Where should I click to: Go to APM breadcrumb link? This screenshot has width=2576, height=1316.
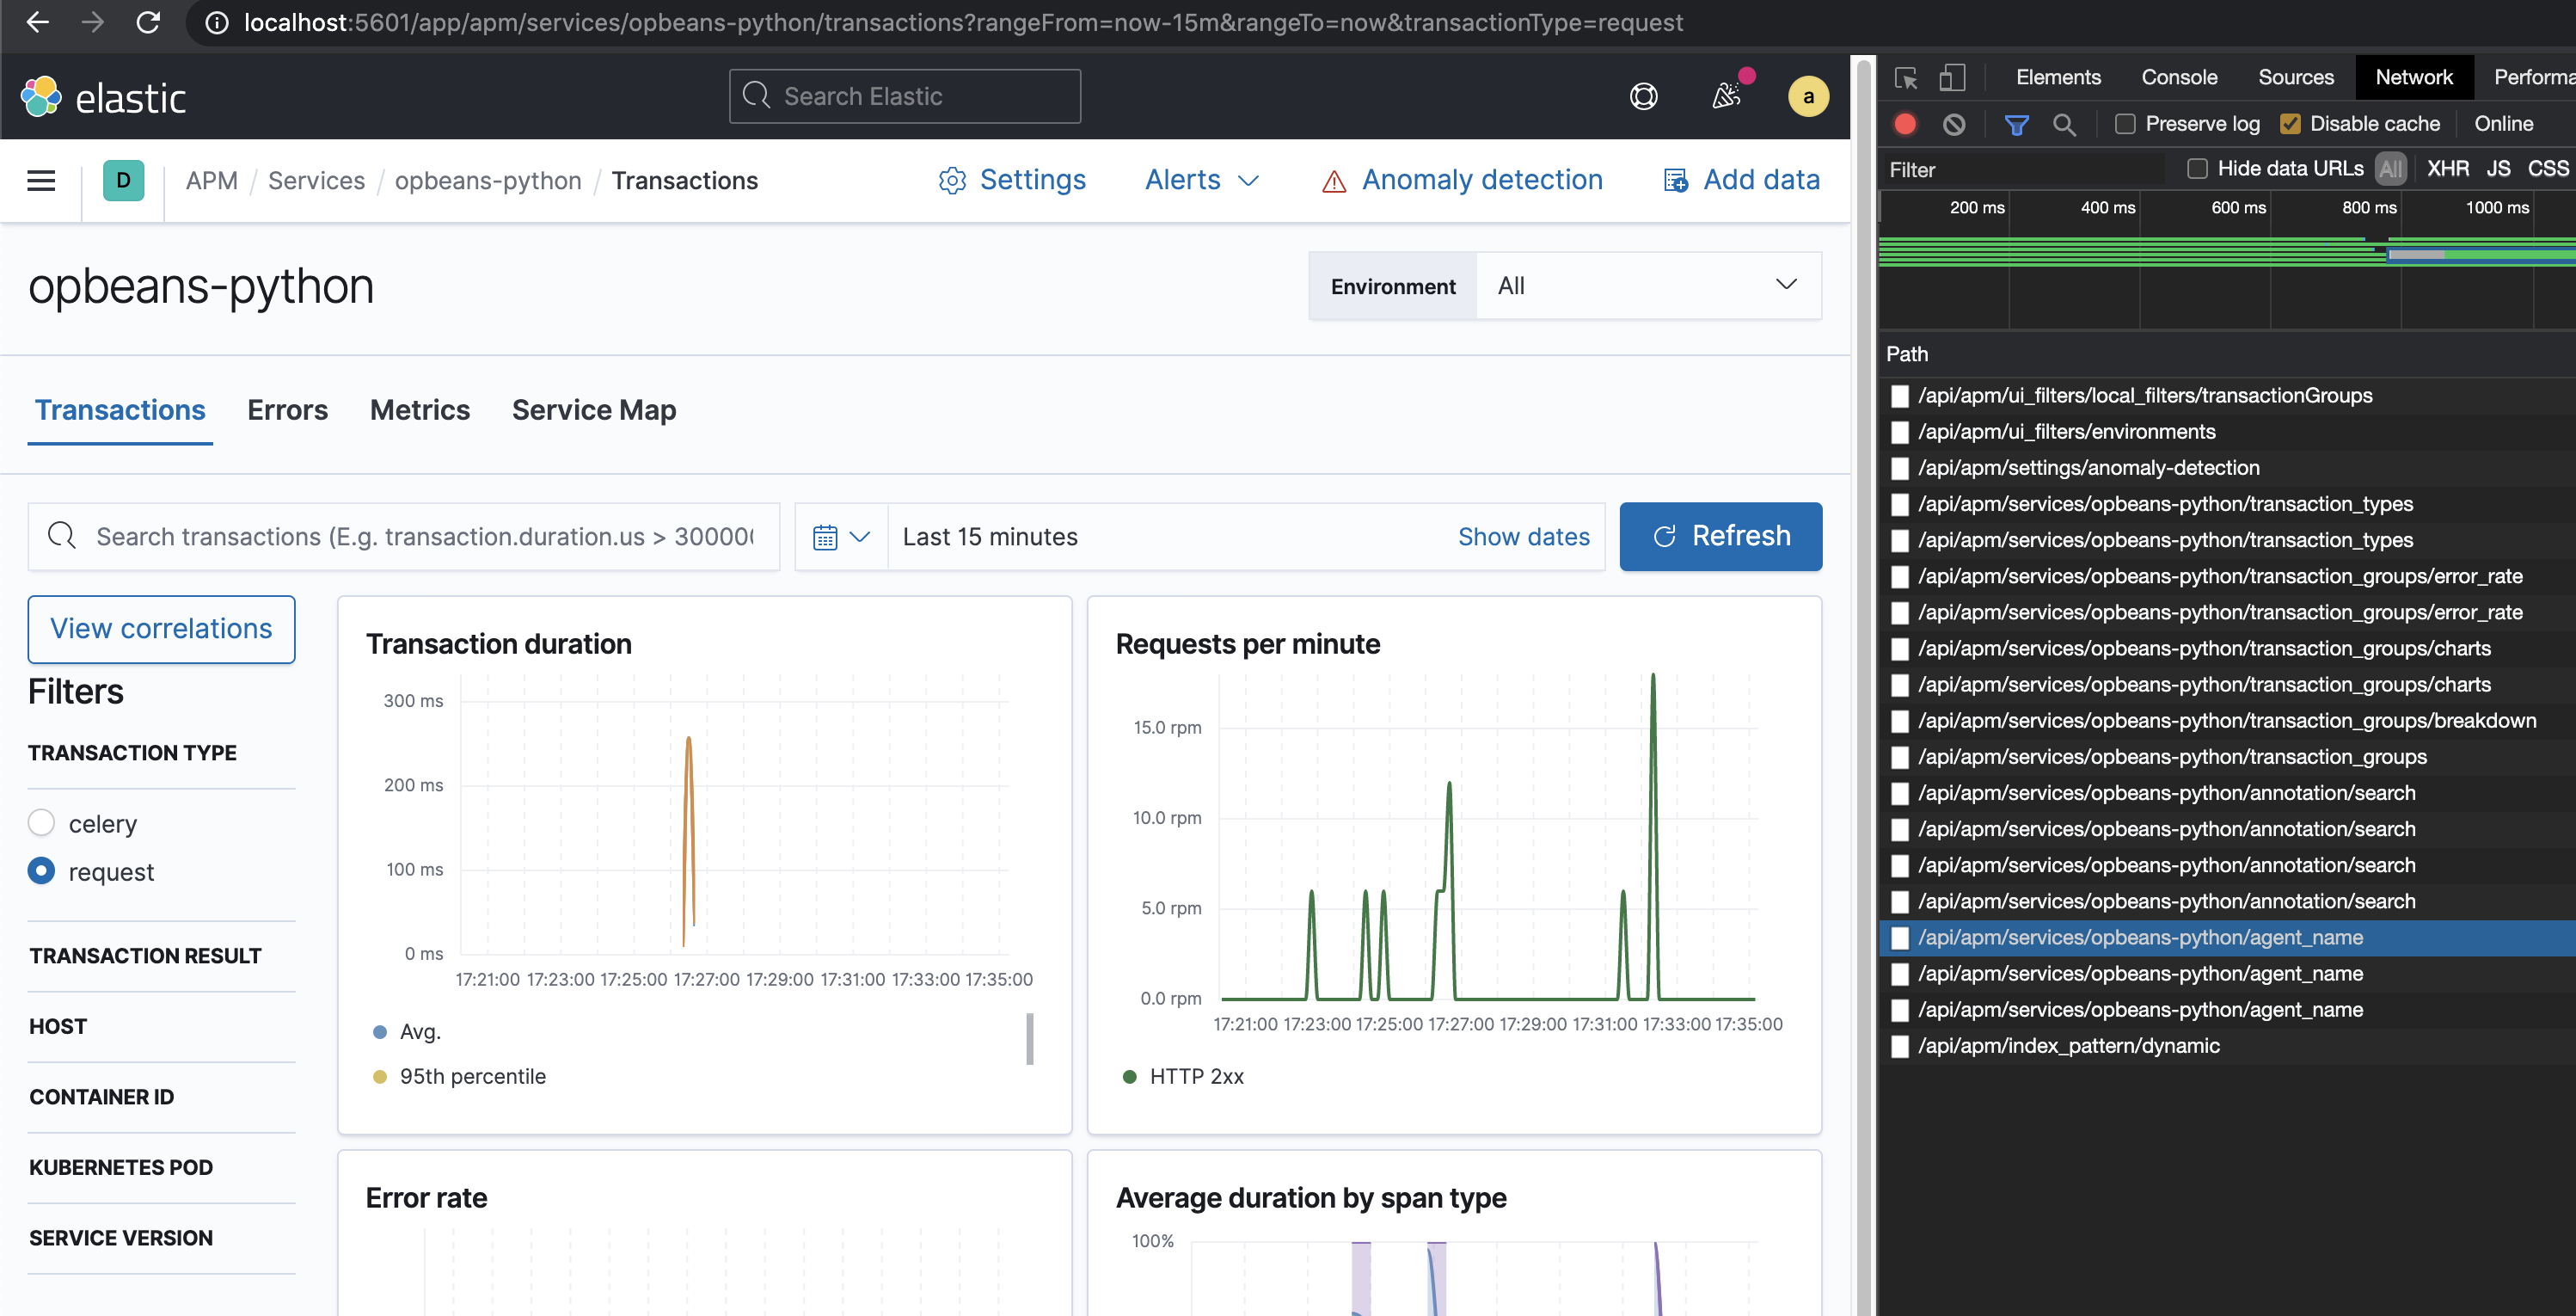[x=212, y=180]
